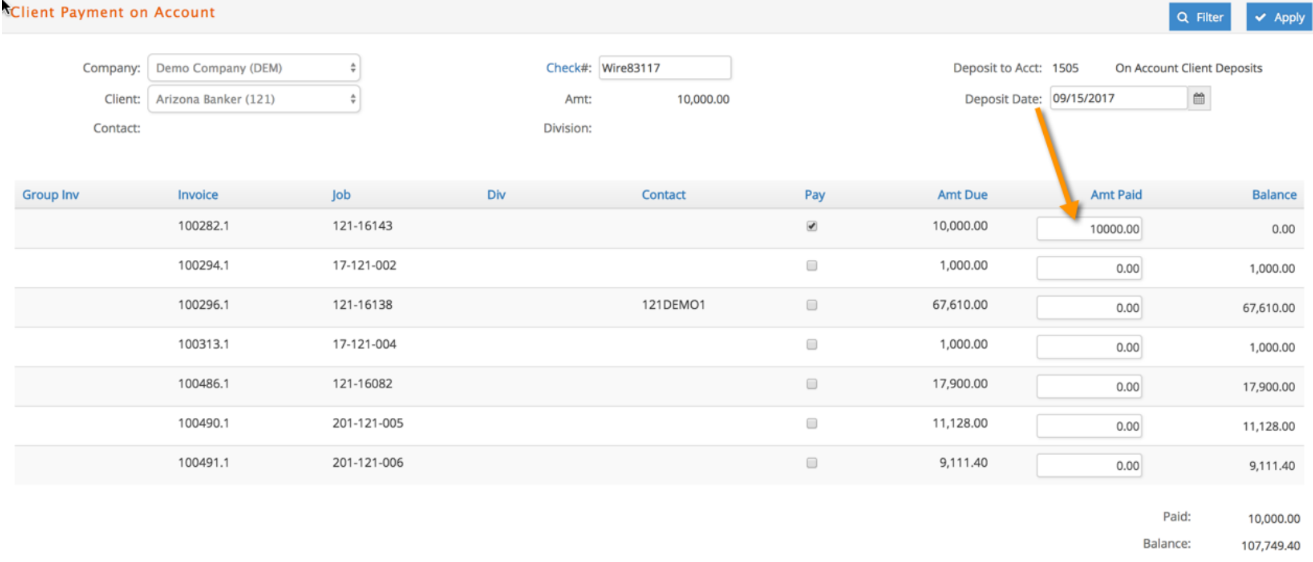Select invoice number 100486.1
The width and height of the screenshot is (1313, 562).
204,384
